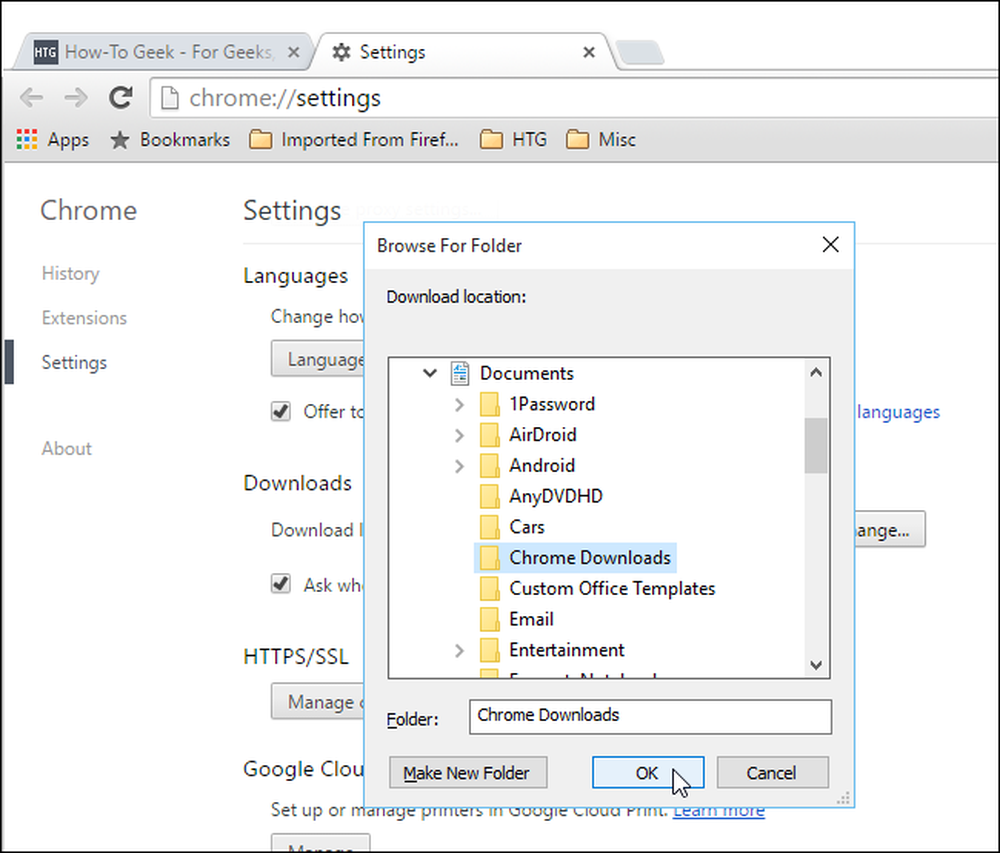Toggle the Ask where to save checkbox
1000x853 pixels.
281,583
